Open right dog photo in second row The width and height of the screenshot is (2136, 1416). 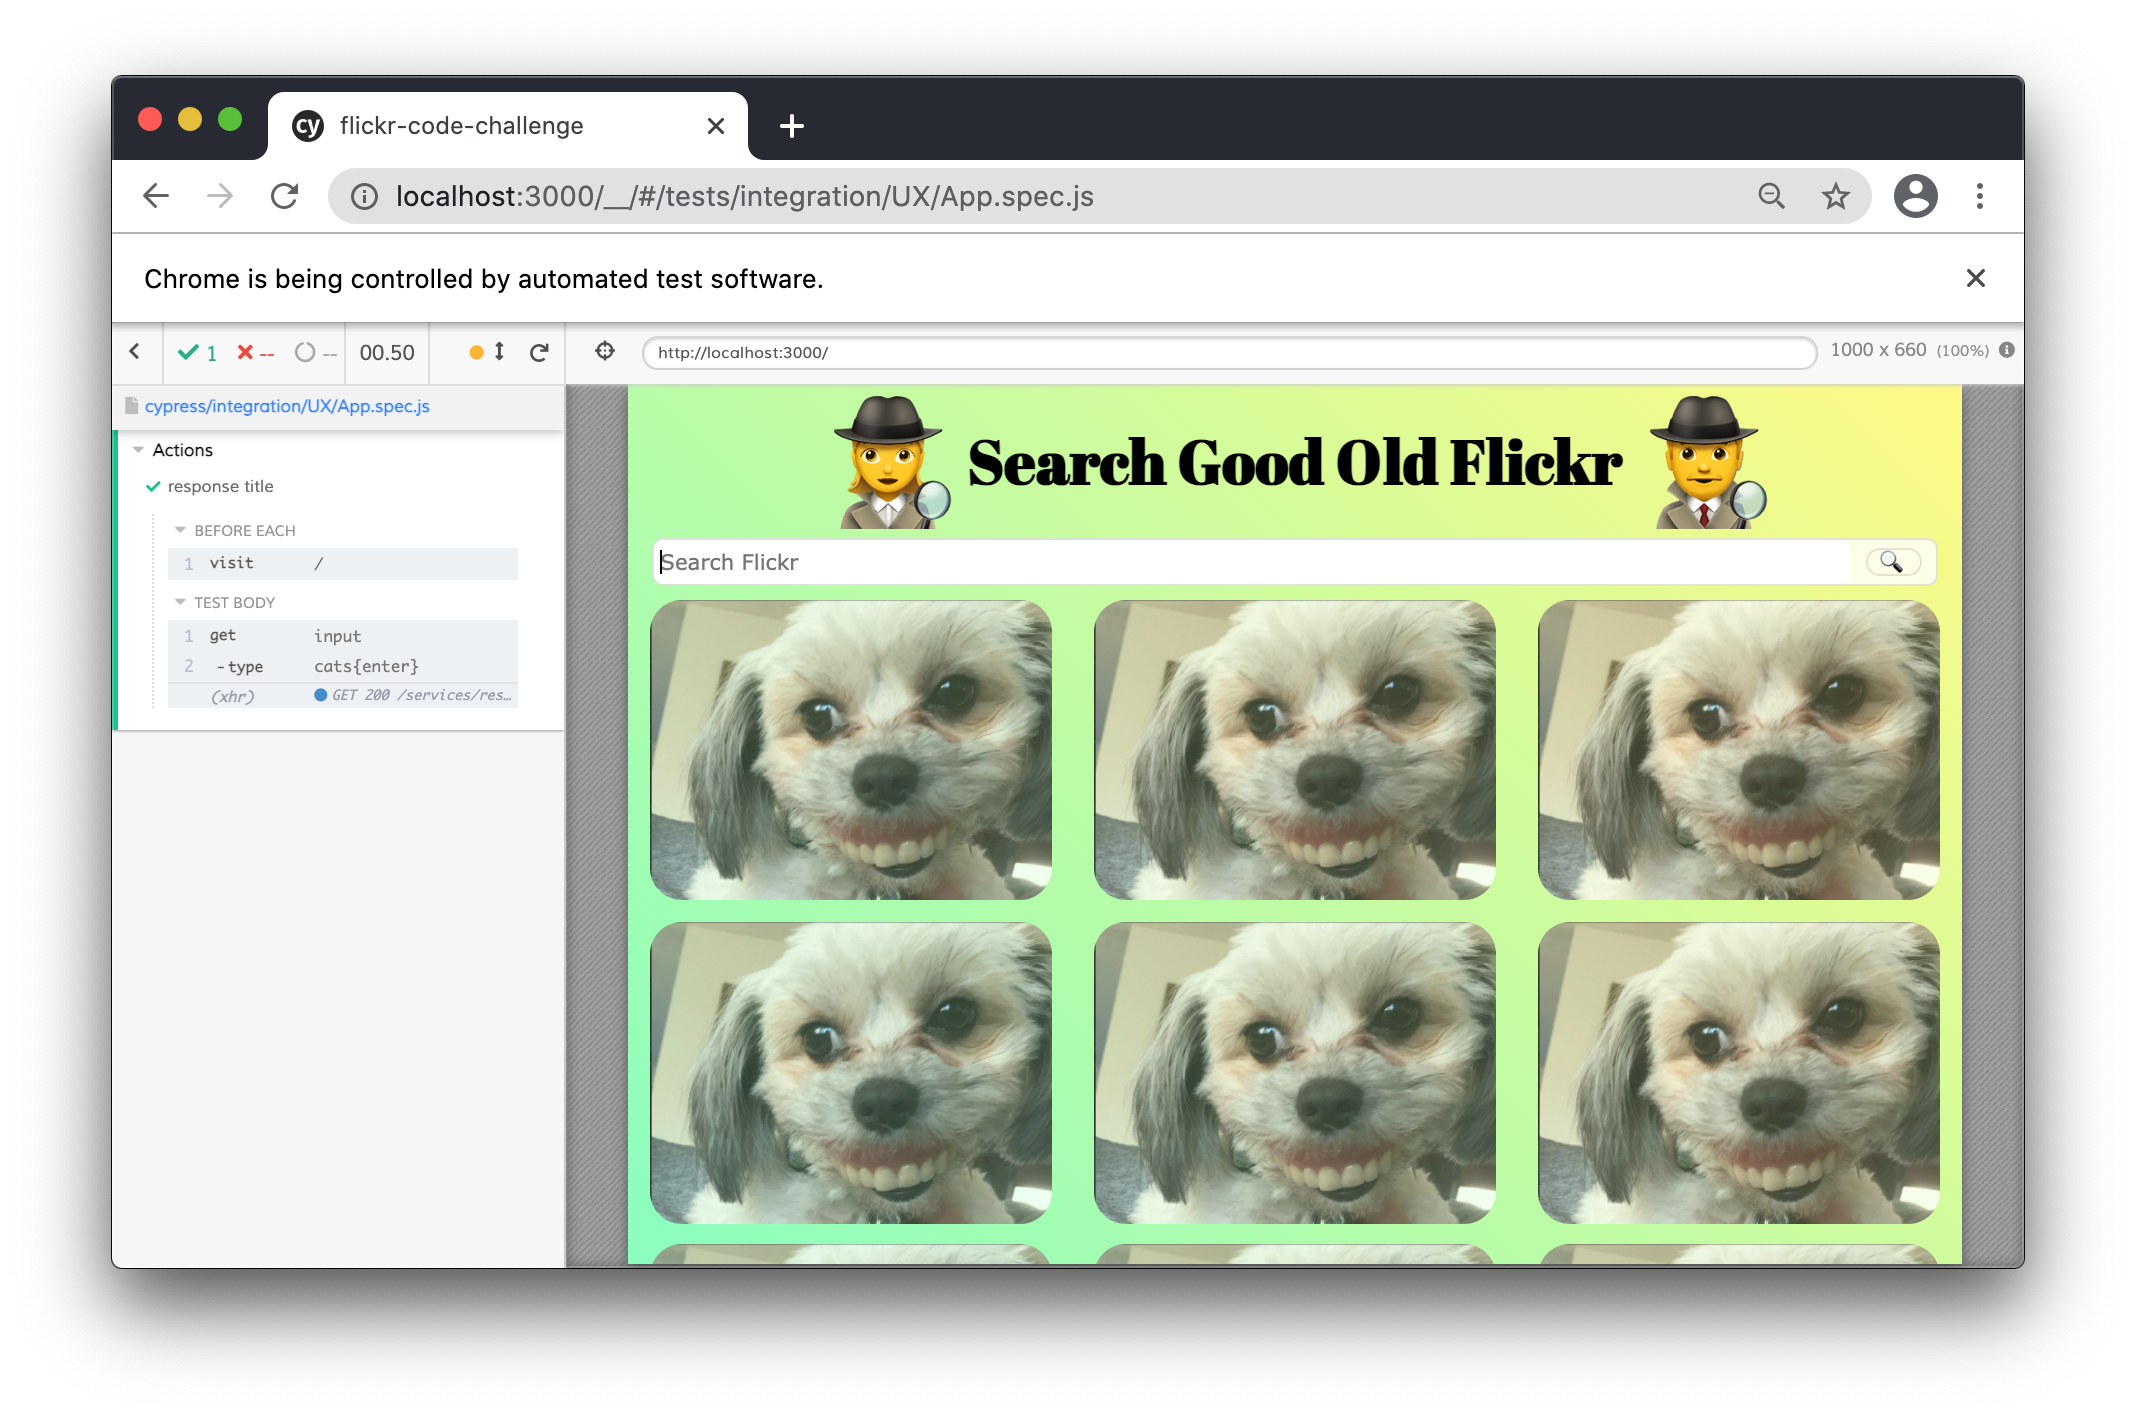click(x=1739, y=1073)
